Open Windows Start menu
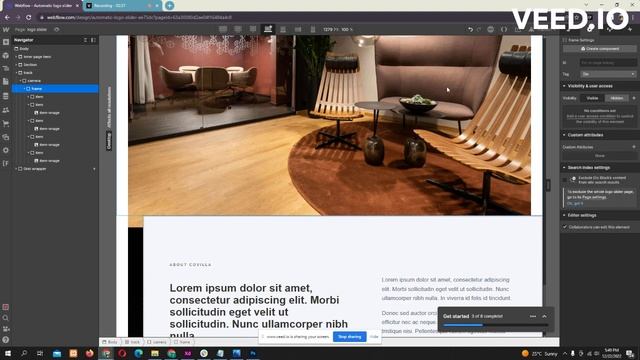The image size is (640, 360). coord(7,353)
